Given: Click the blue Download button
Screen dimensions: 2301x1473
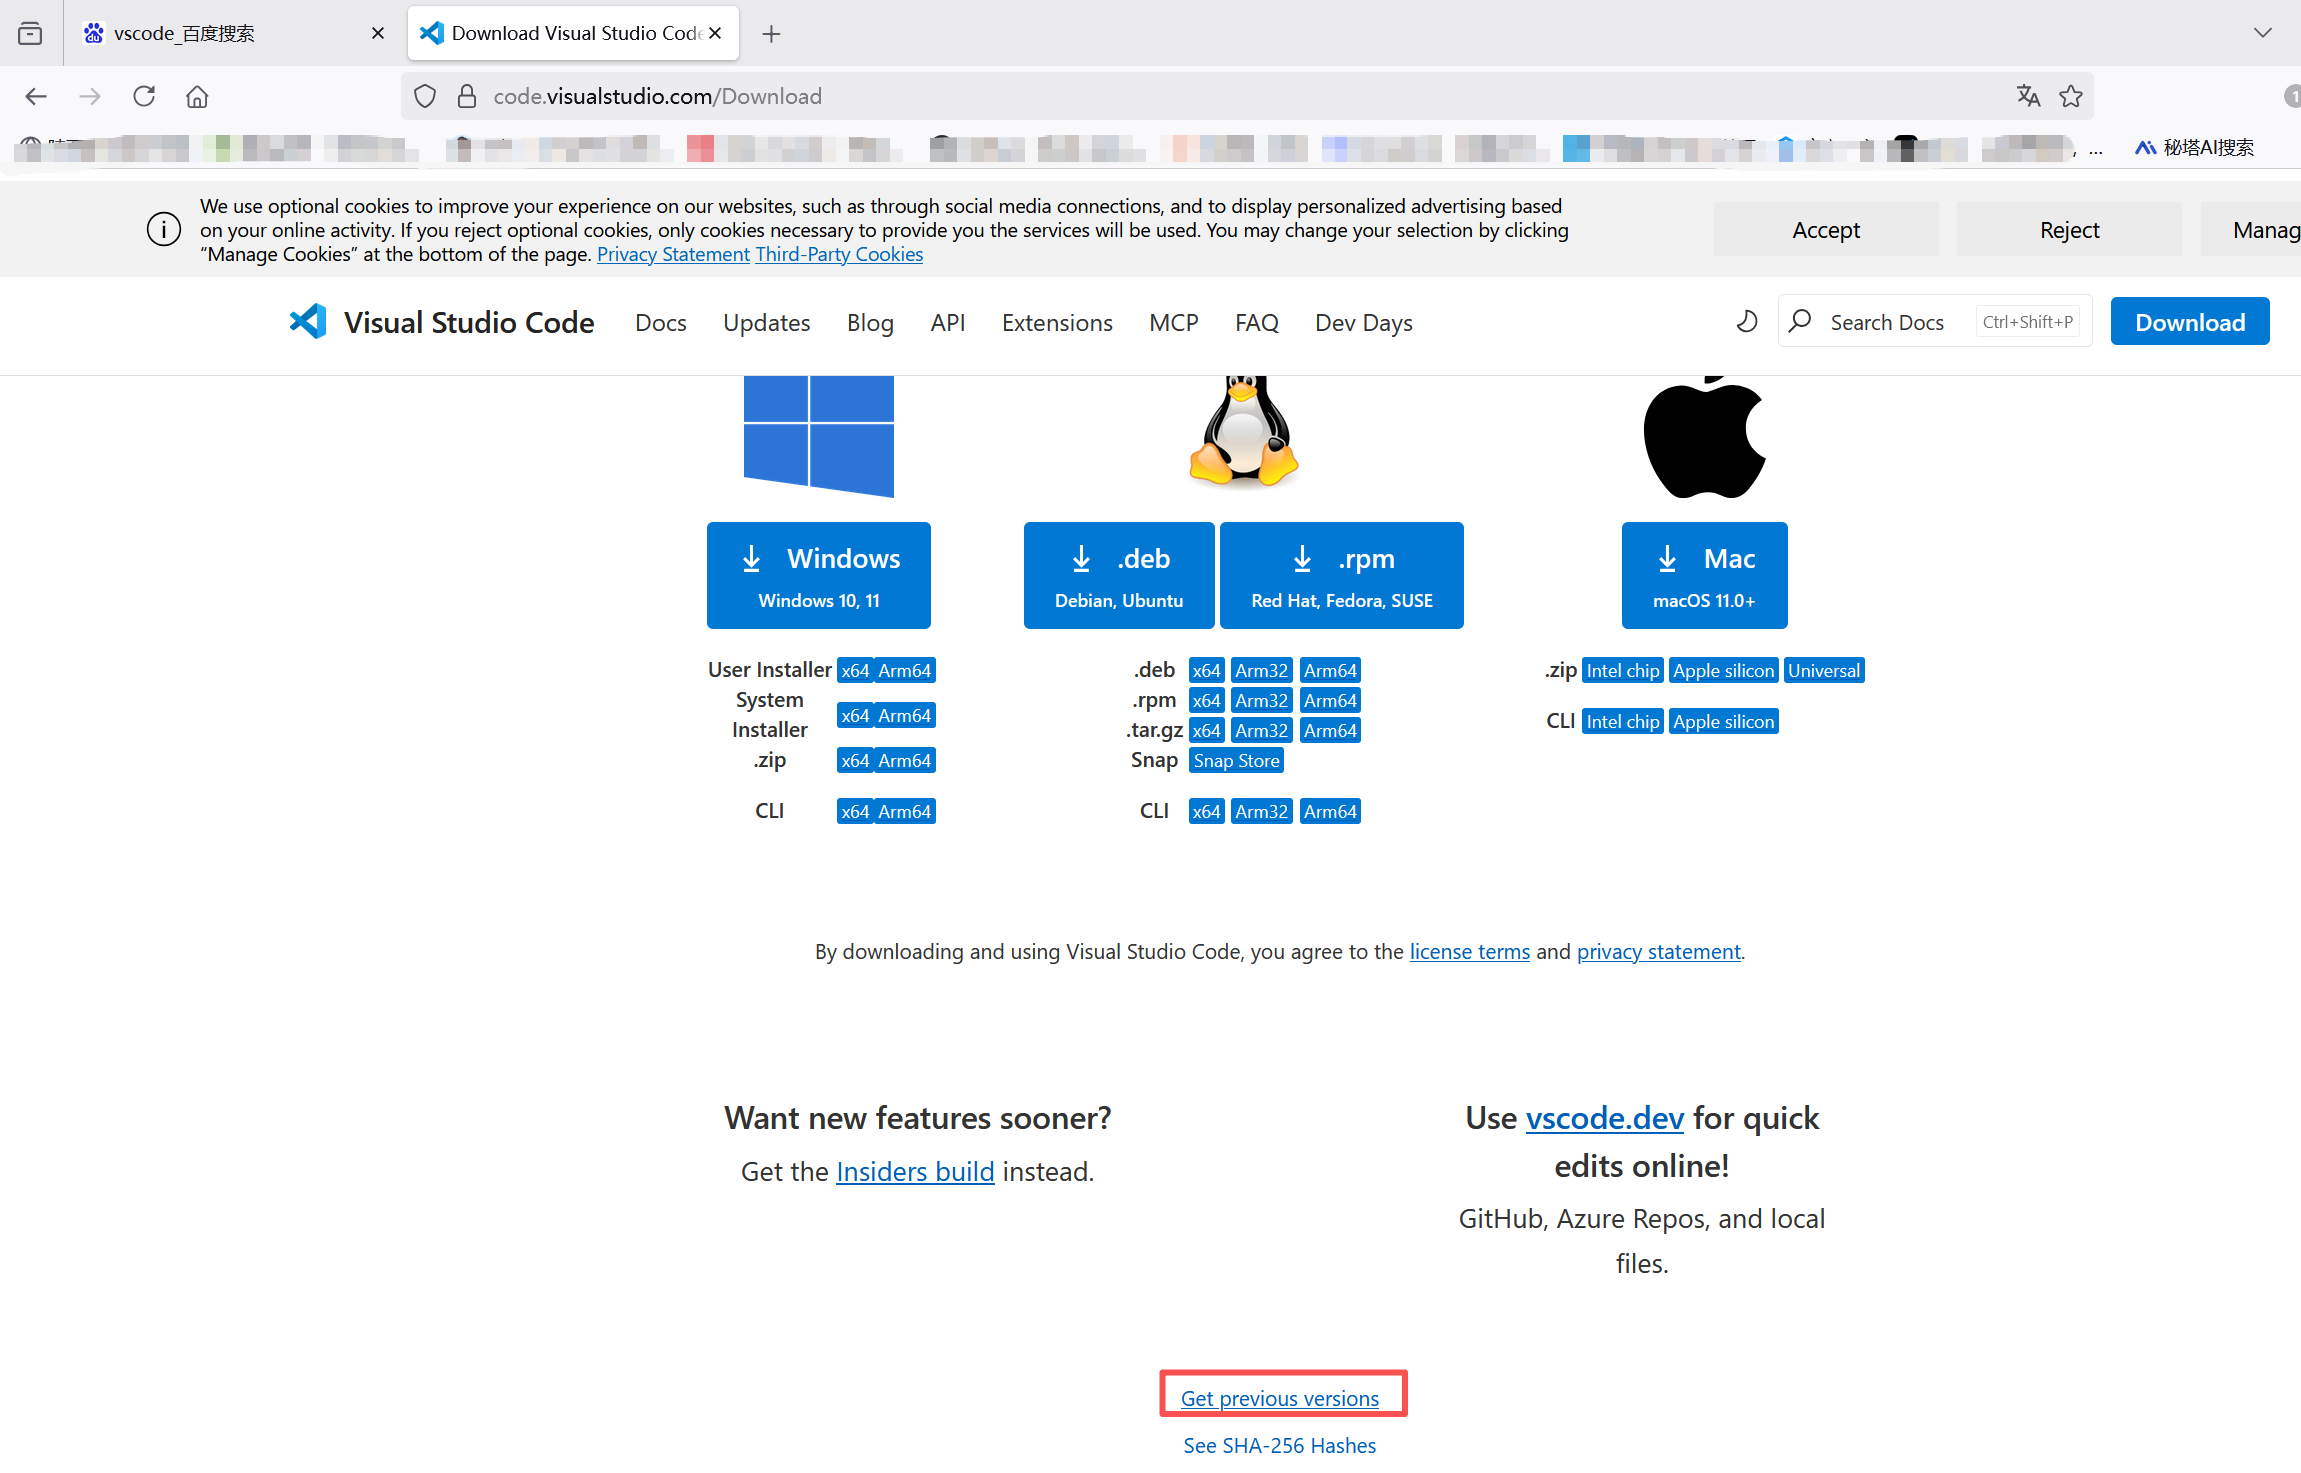Looking at the screenshot, I should click(x=2189, y=321).
